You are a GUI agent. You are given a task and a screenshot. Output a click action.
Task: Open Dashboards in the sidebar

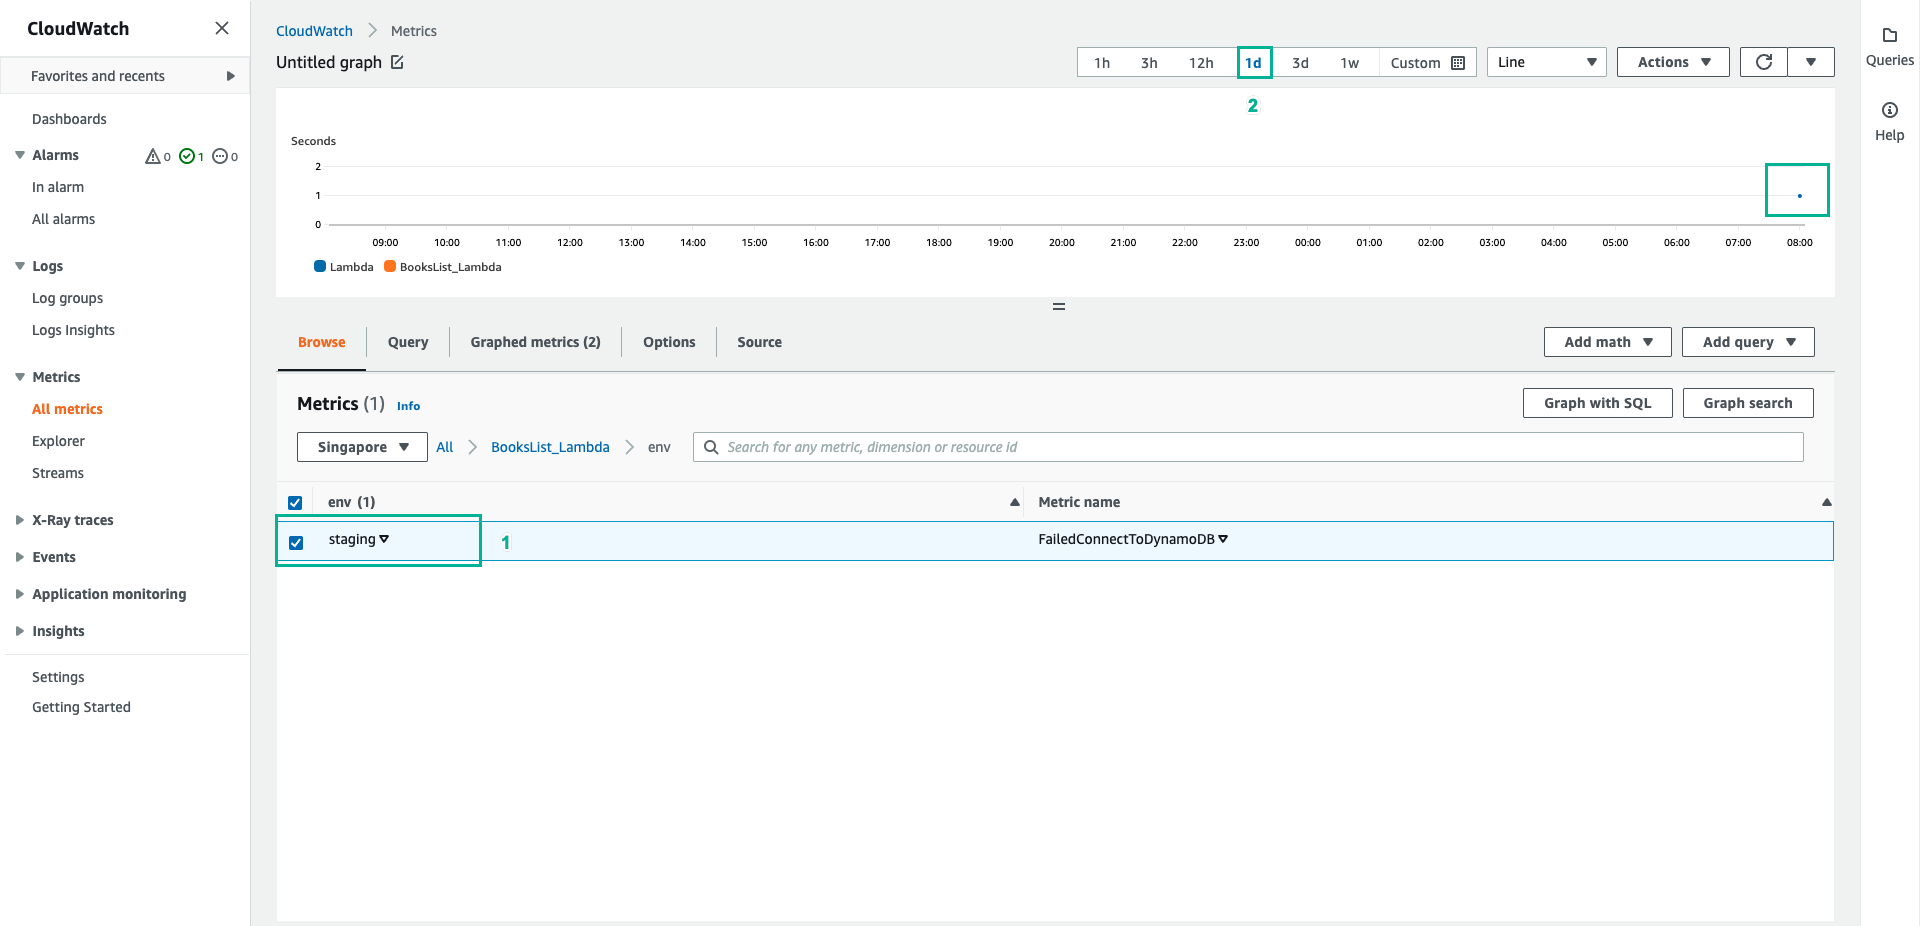pyautogui.click(x=69, y=119)
